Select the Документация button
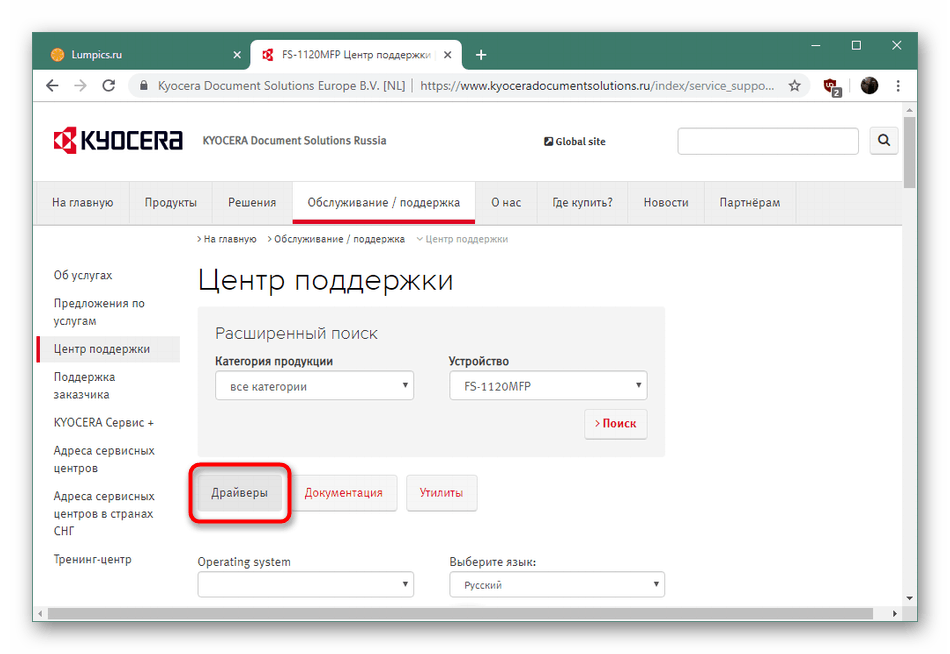This screenshot has width=950, height=654. tap(344, 493)
